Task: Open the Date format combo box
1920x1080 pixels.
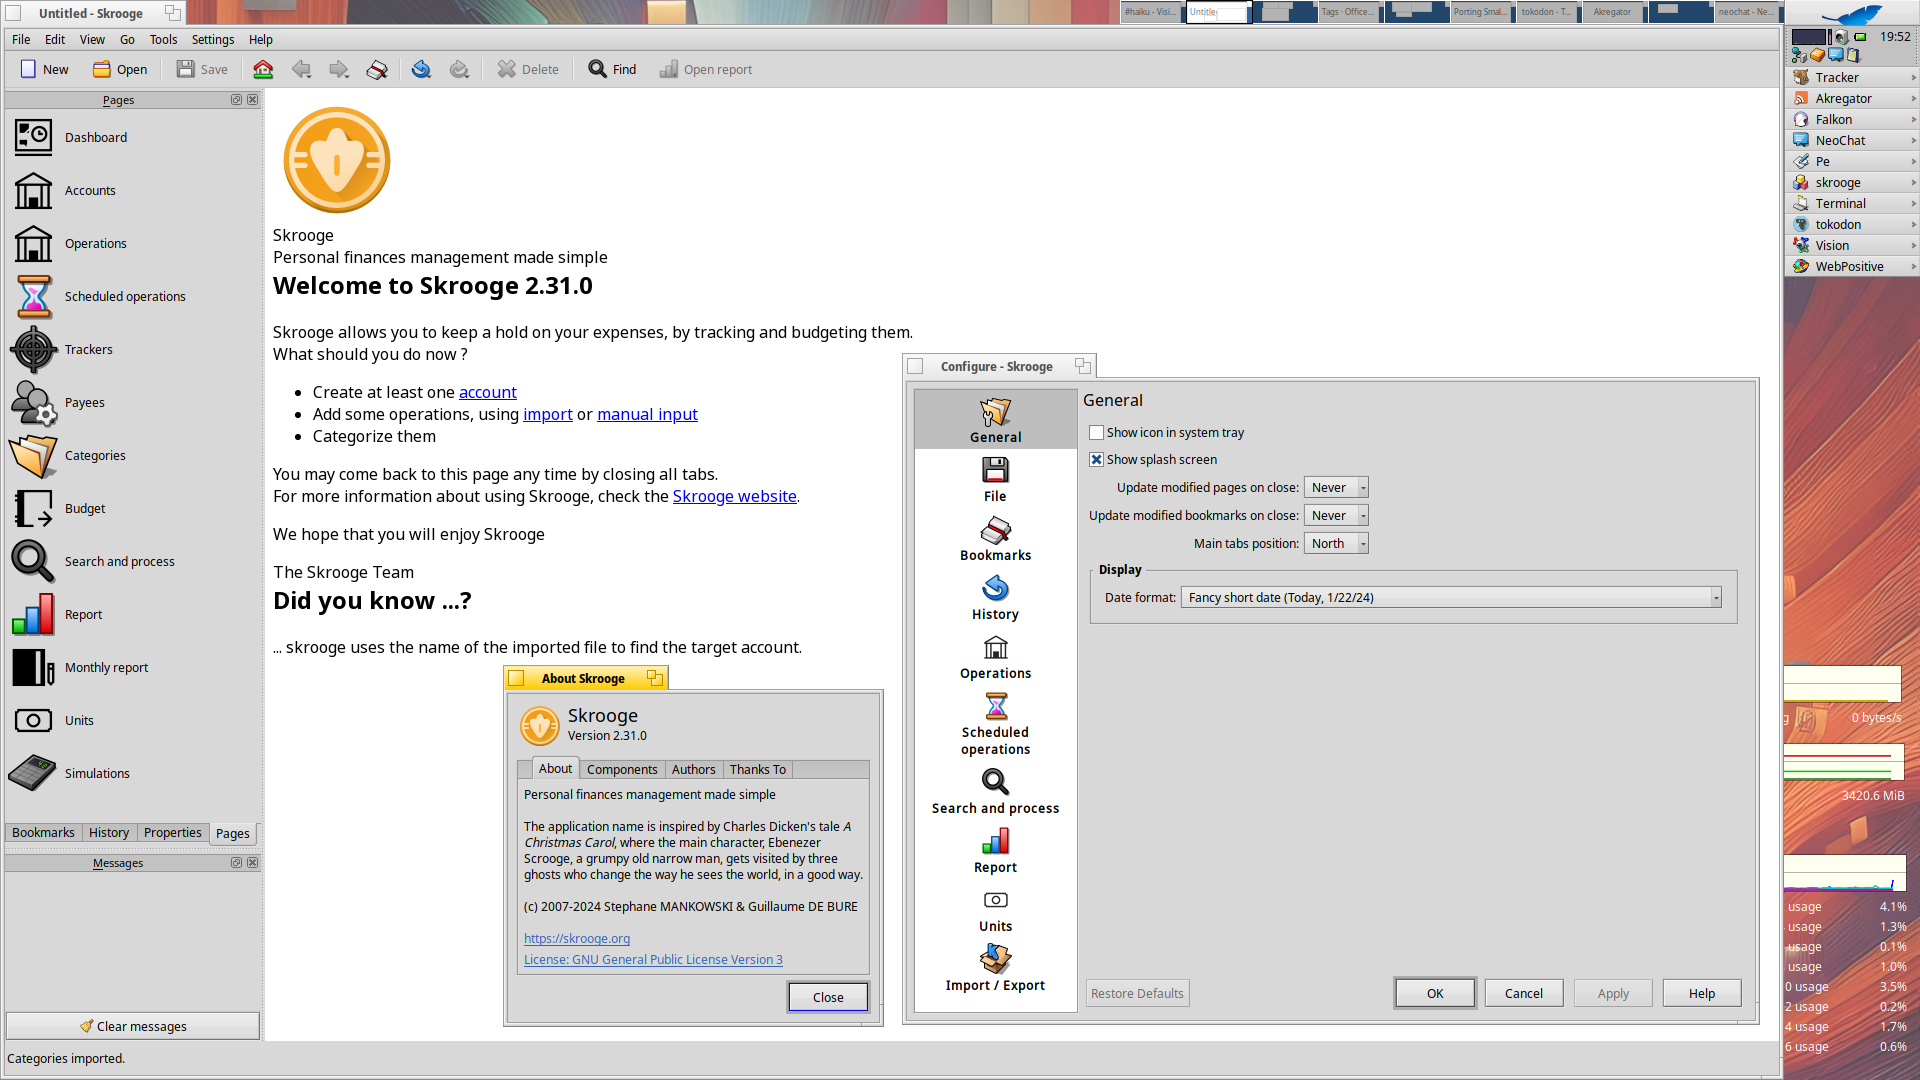Action: tap(1451, 597)
